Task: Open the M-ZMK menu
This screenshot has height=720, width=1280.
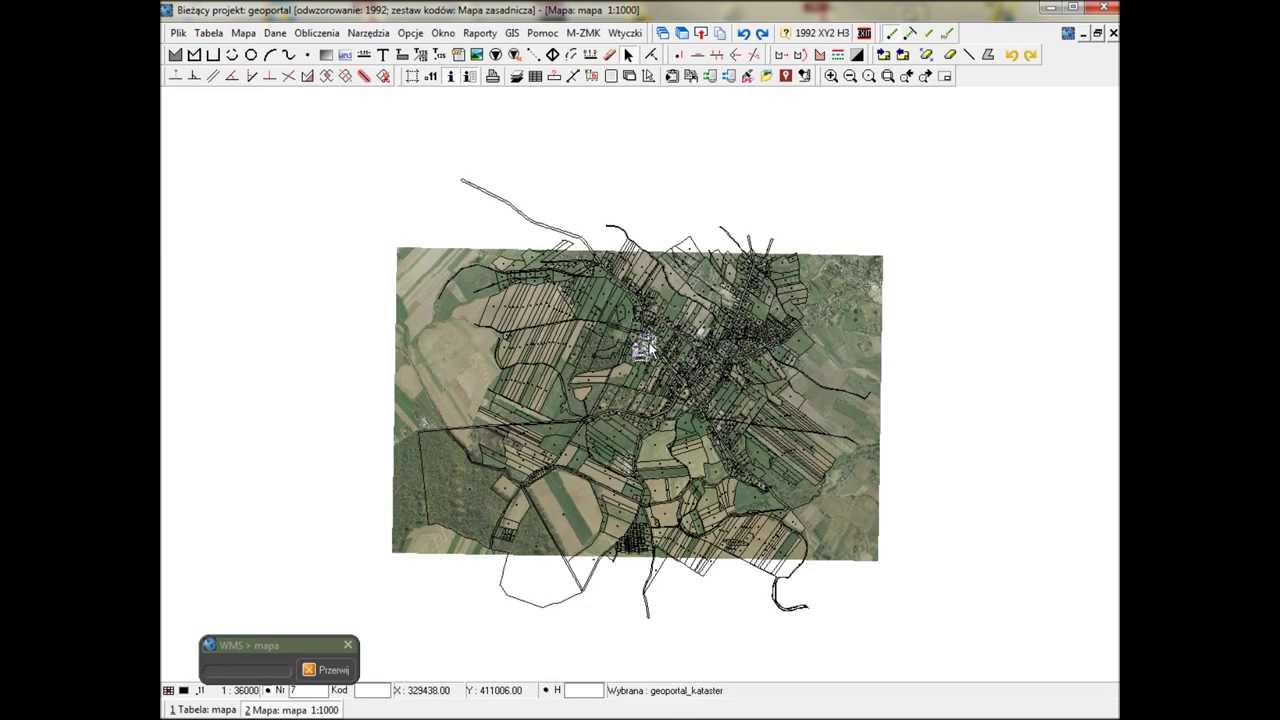Action: 583,33
